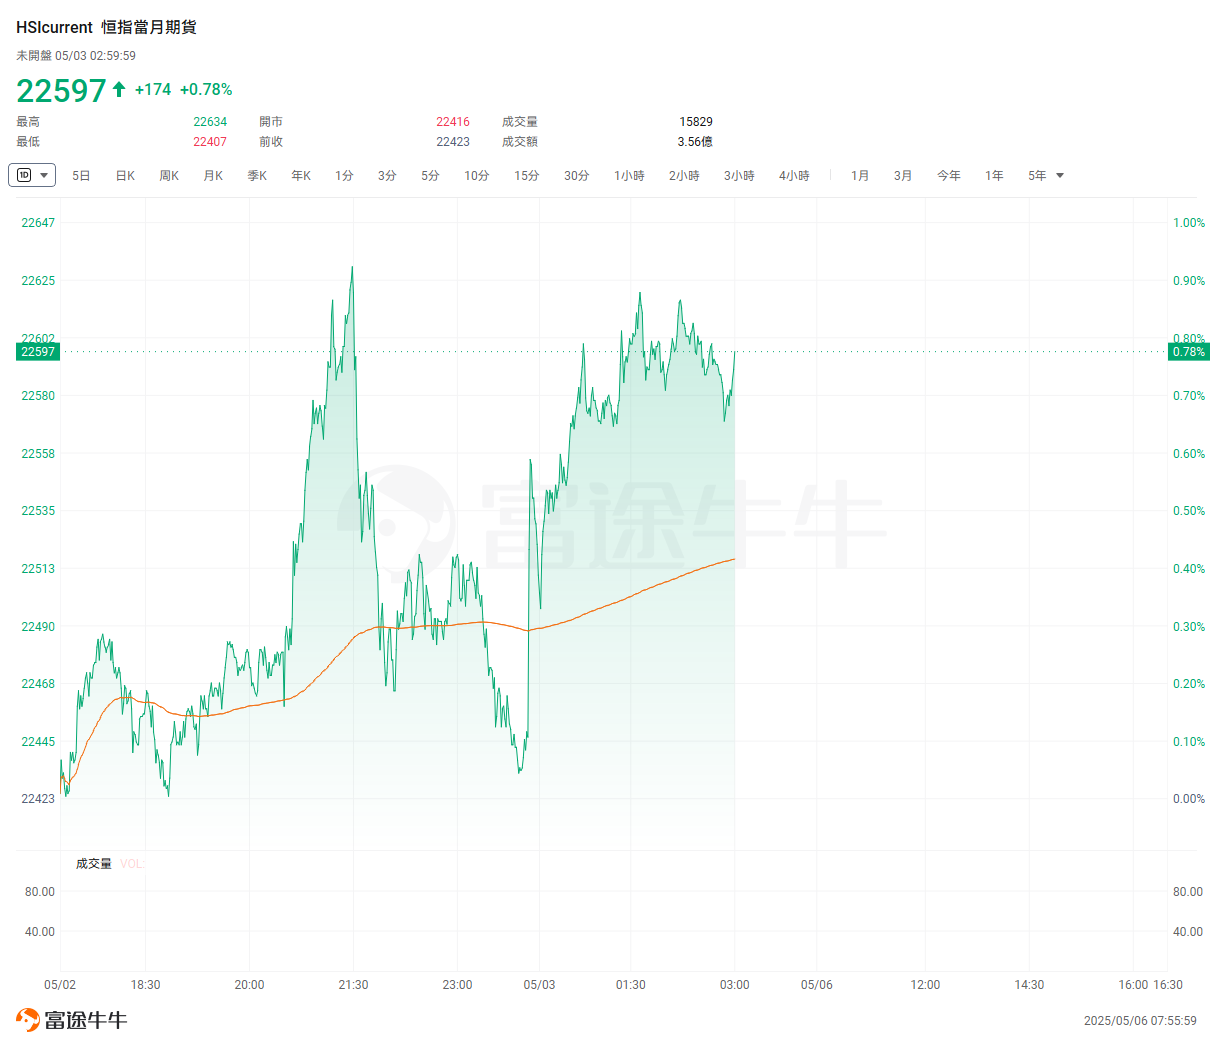This screenshot has width=1213, height=1047.
Task: Click the green up-arrow price indicator
Action: tap(119, 89)
